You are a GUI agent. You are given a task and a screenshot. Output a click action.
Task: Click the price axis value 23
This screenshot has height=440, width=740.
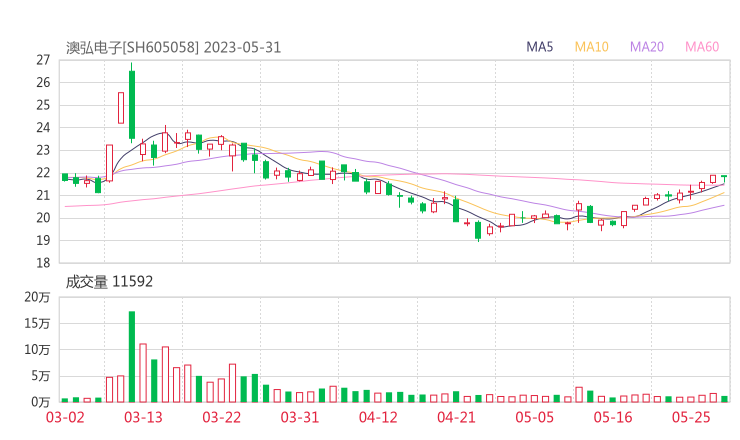(43, 150)
